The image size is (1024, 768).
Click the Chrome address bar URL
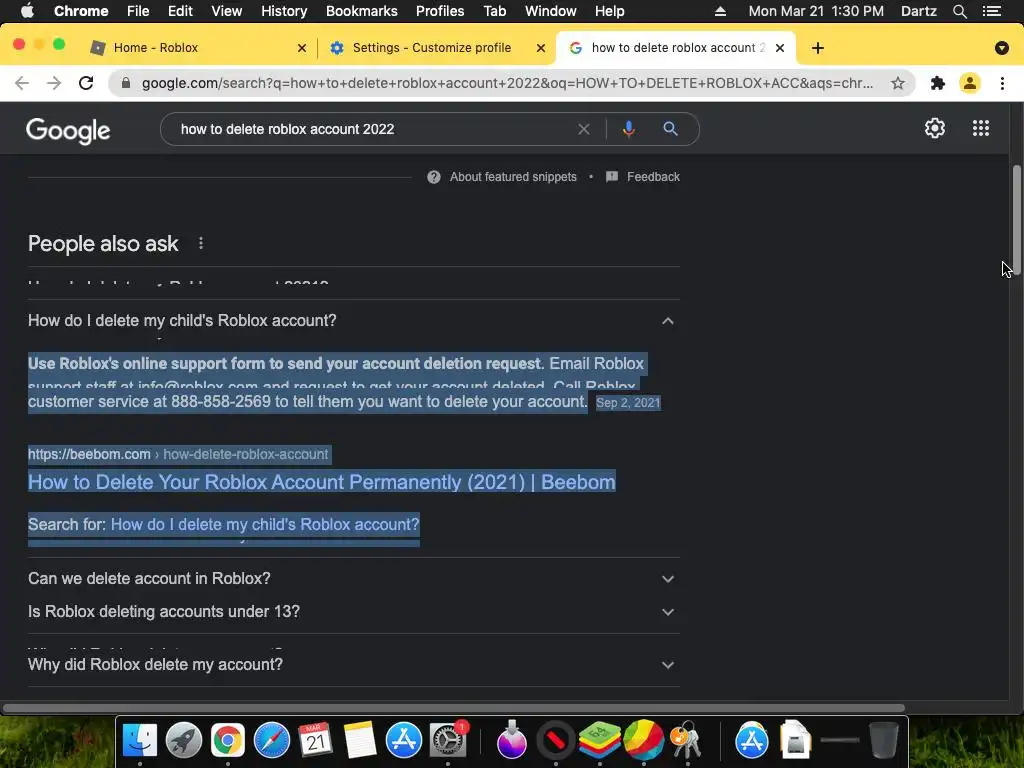pyautogui.click(x=507, y=83)
